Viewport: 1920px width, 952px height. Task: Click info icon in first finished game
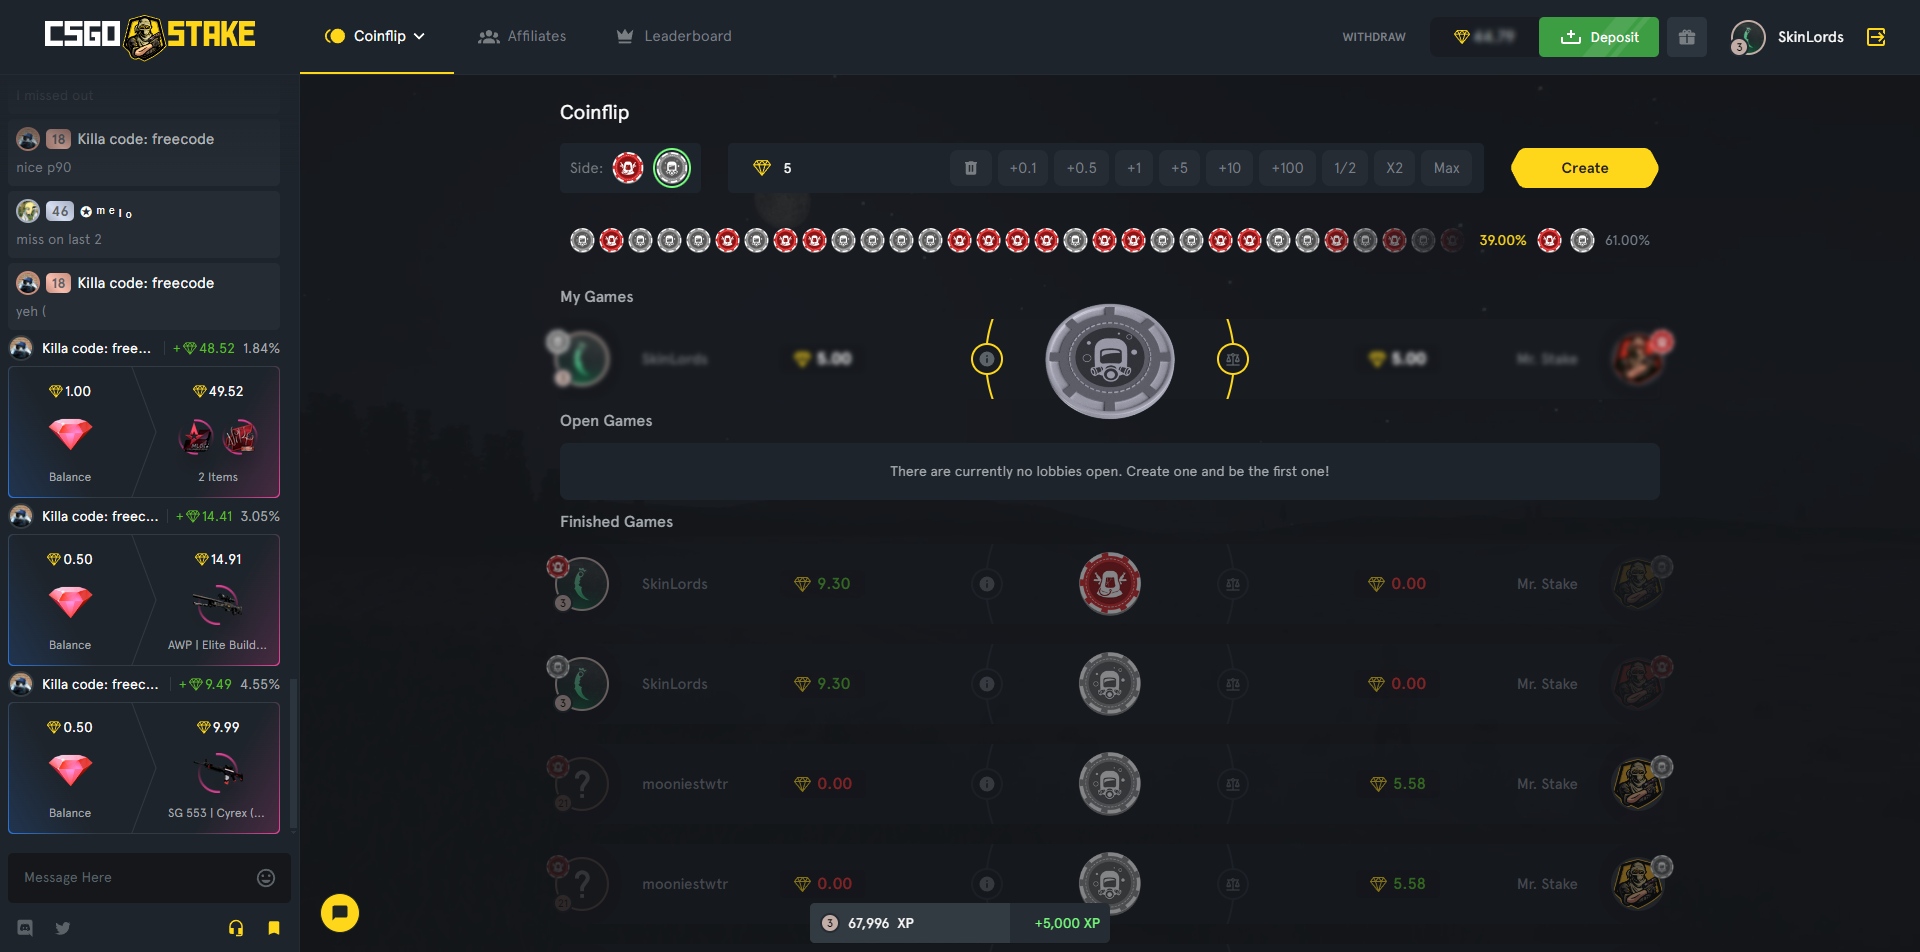click(987, 584)
